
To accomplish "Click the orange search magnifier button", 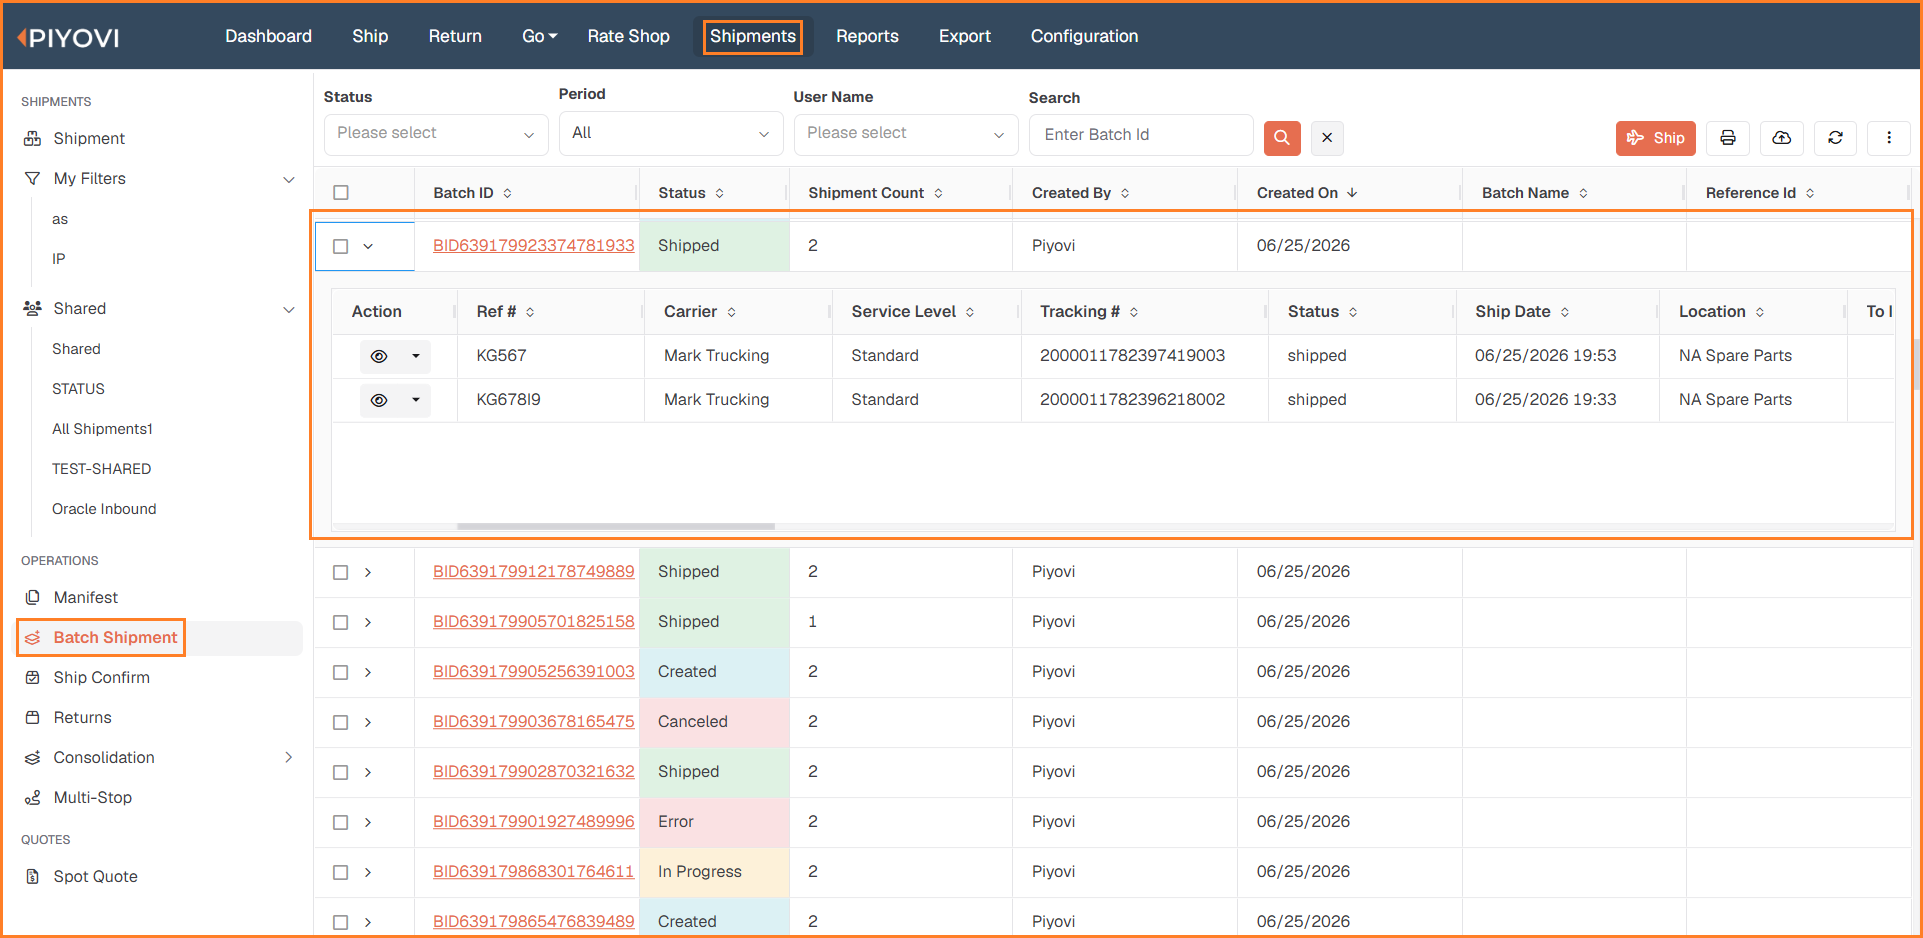I will 1281,138.
